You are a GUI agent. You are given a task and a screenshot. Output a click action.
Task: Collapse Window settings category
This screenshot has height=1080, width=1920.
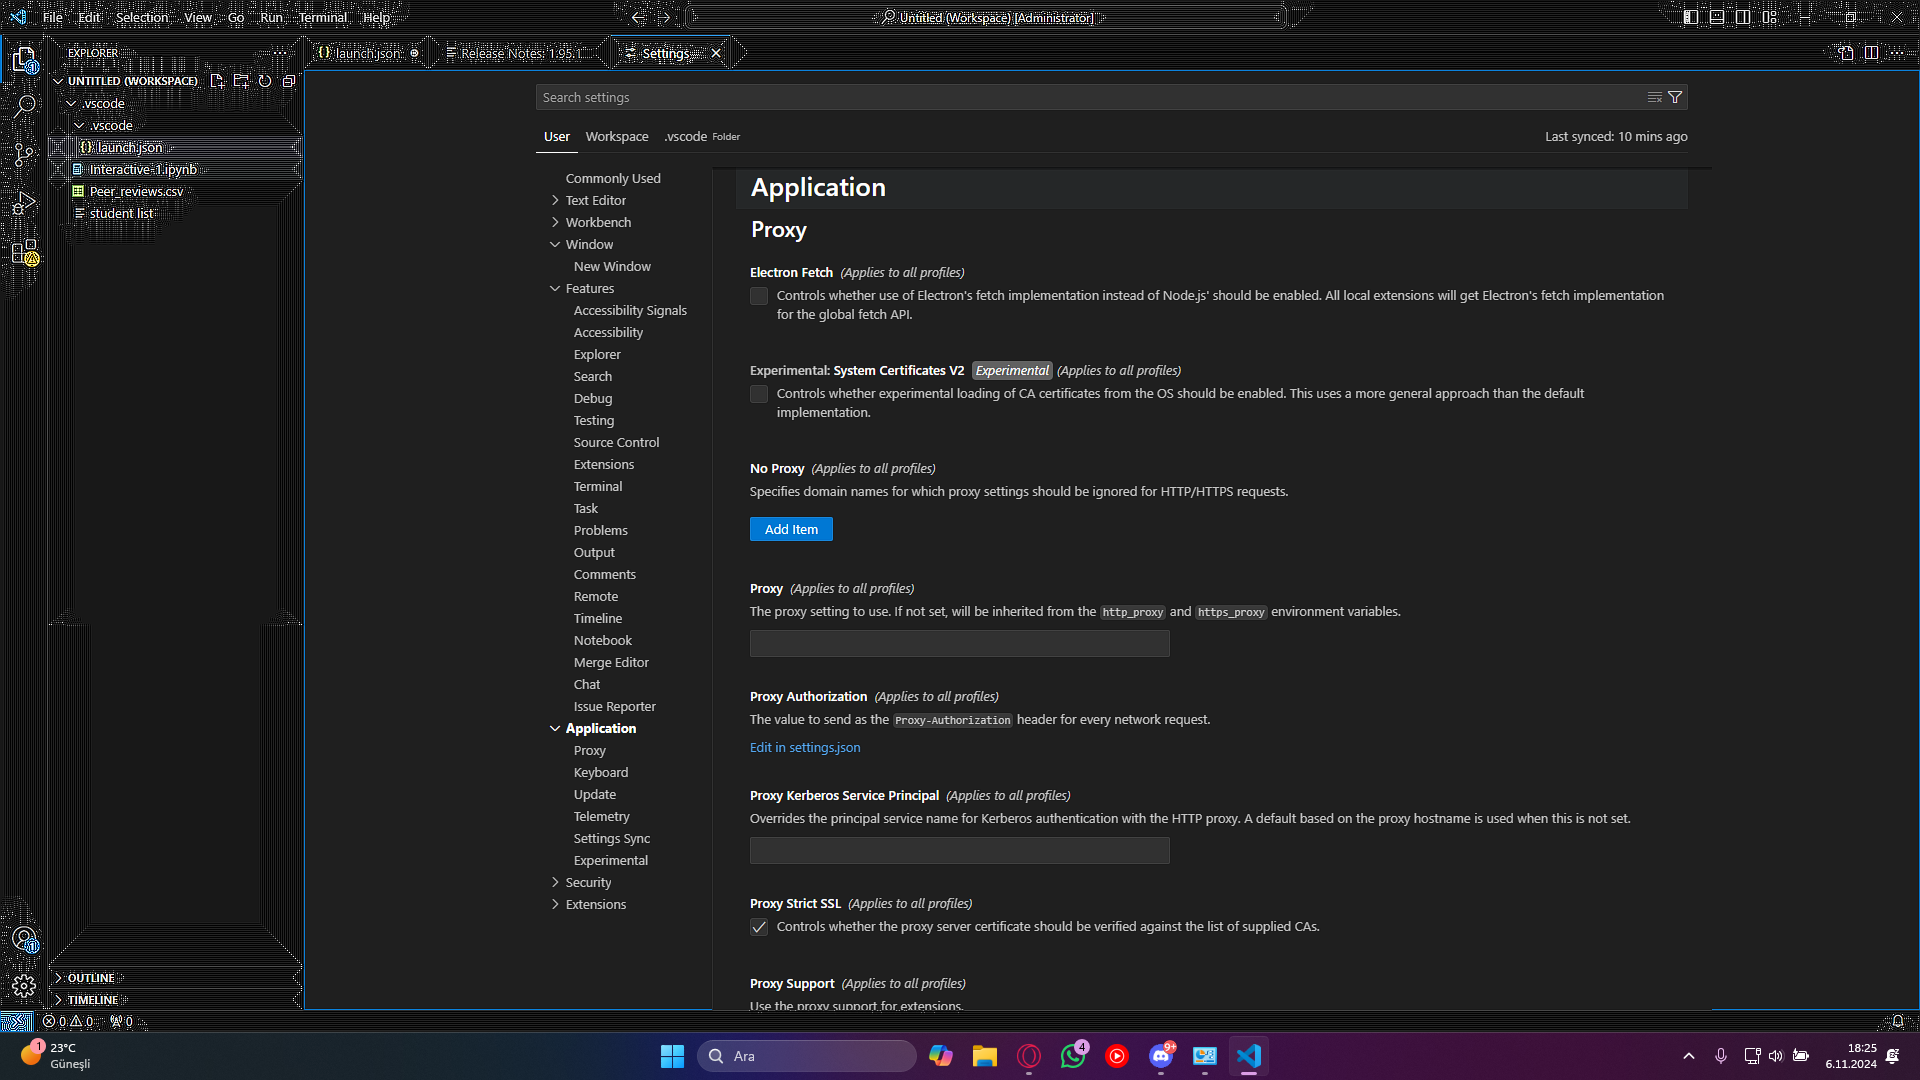pos(555,244)
